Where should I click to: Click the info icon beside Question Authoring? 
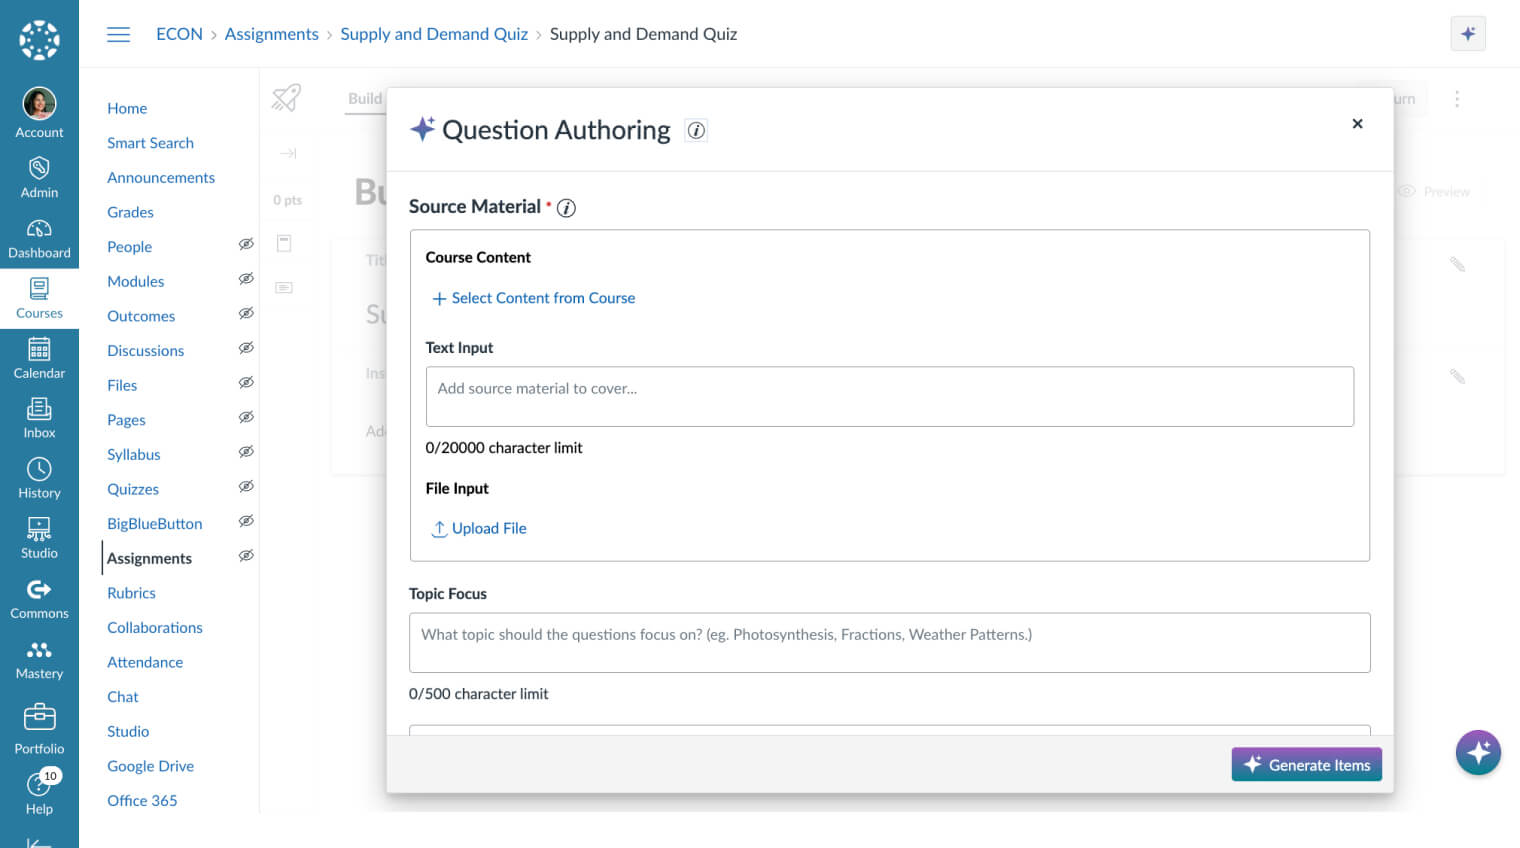point(696,131)
